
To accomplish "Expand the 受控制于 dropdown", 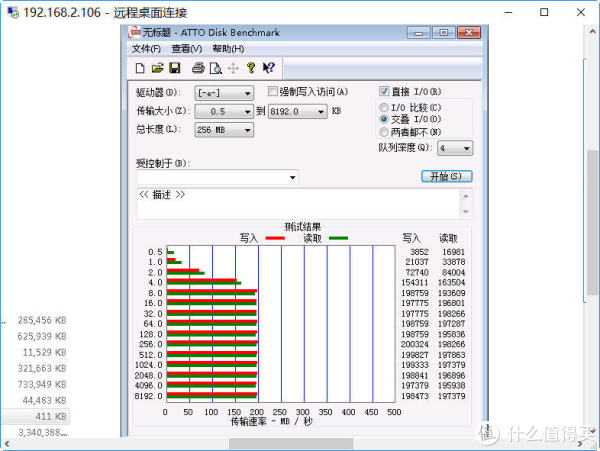I will tap(292, 177).
